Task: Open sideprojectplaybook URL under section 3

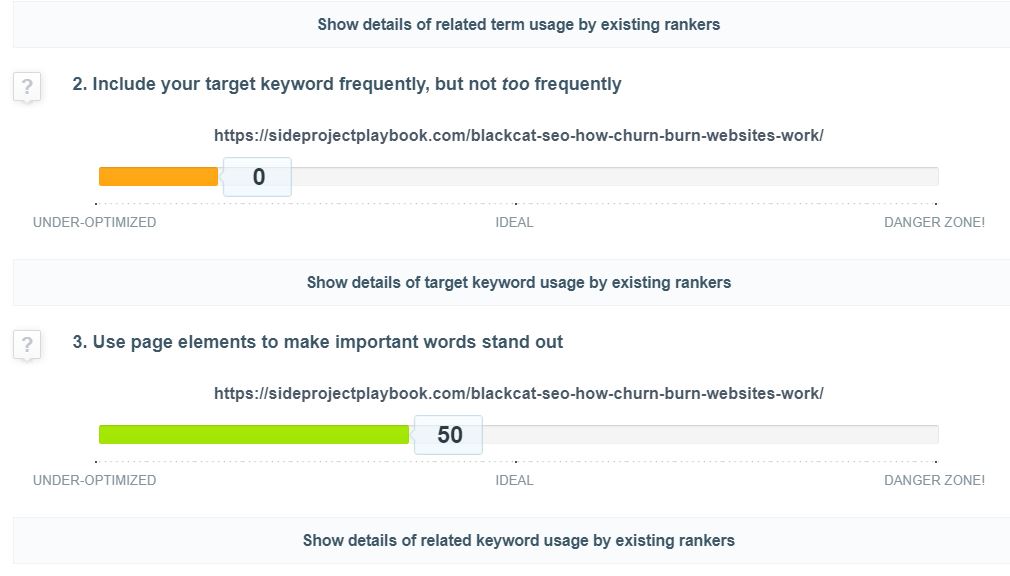Action: coord(519,393)
